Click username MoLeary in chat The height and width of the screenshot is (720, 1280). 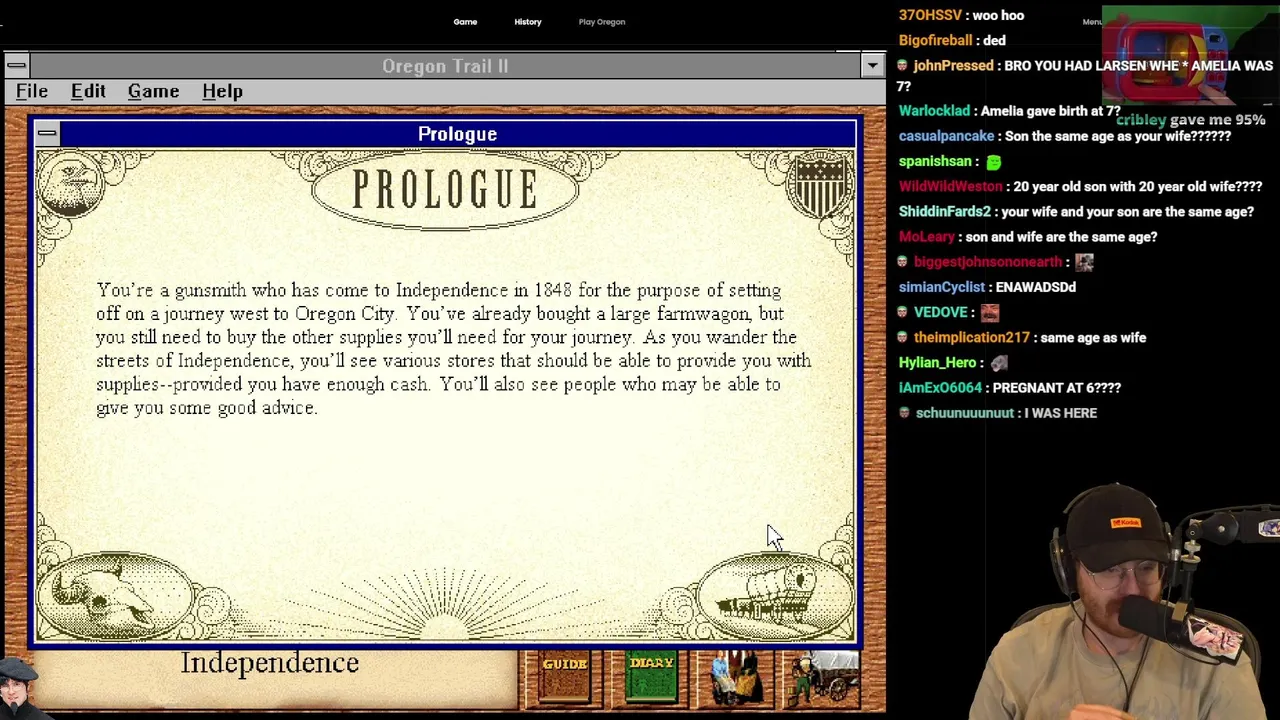(926, 237)
